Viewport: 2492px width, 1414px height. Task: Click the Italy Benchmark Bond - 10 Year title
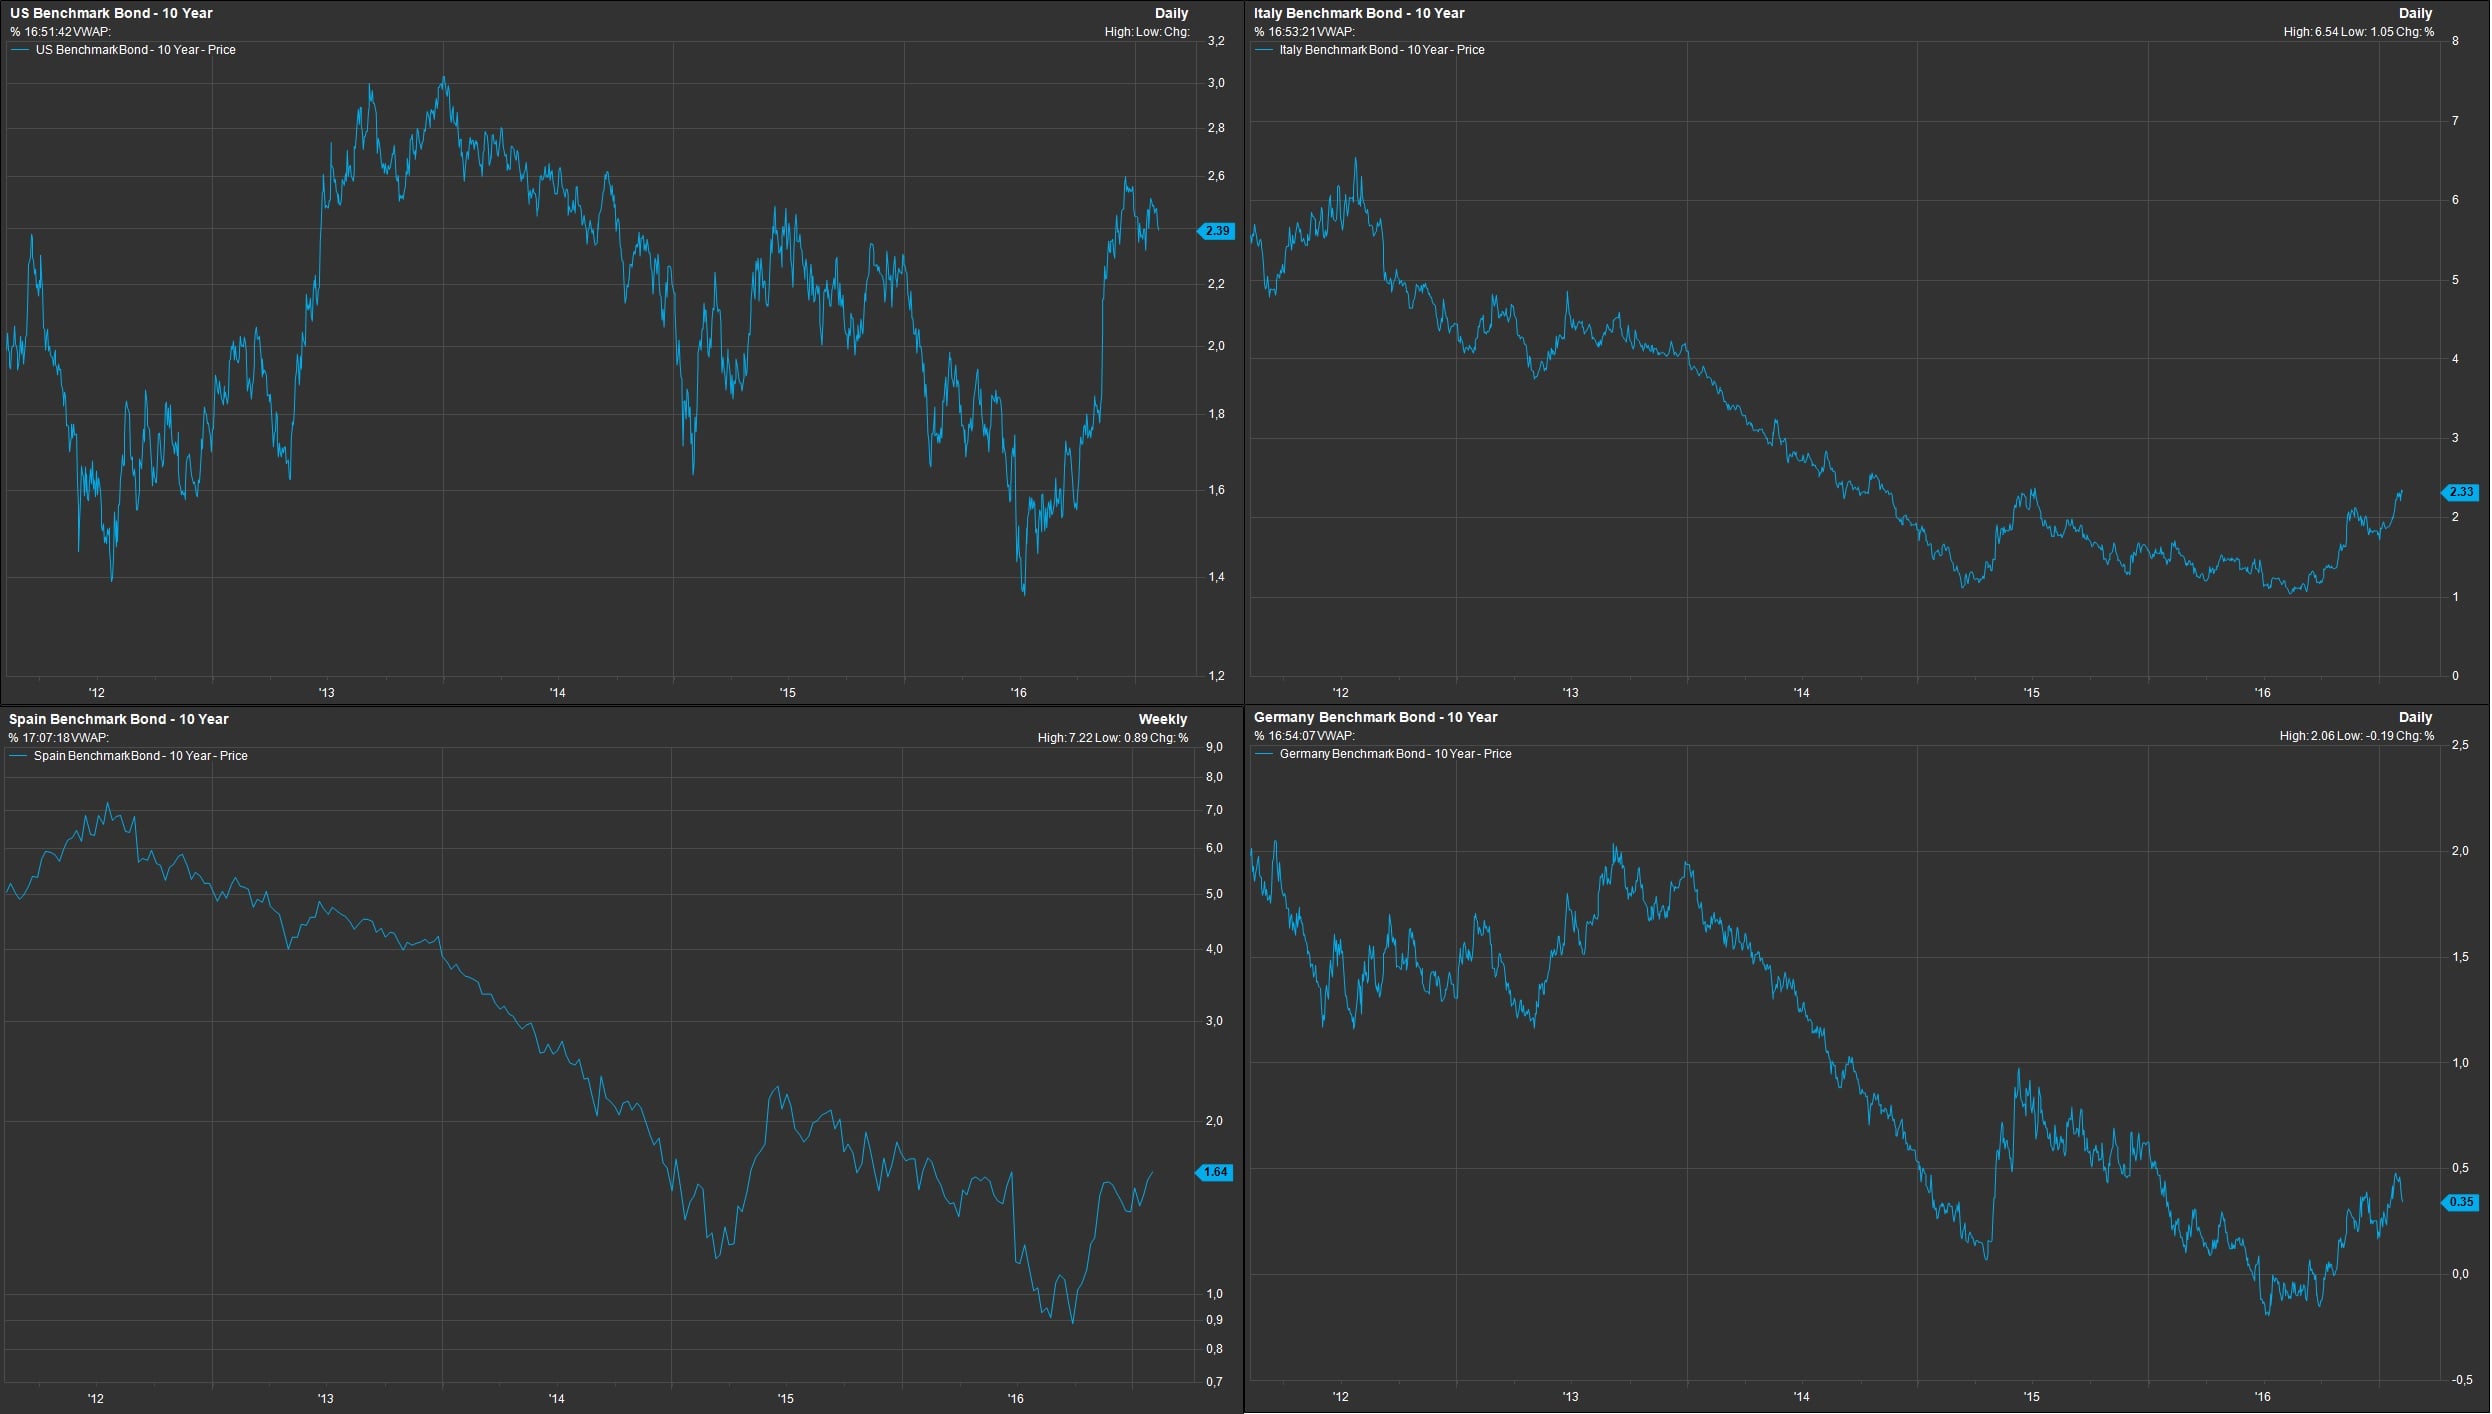tap(1358, 13)
